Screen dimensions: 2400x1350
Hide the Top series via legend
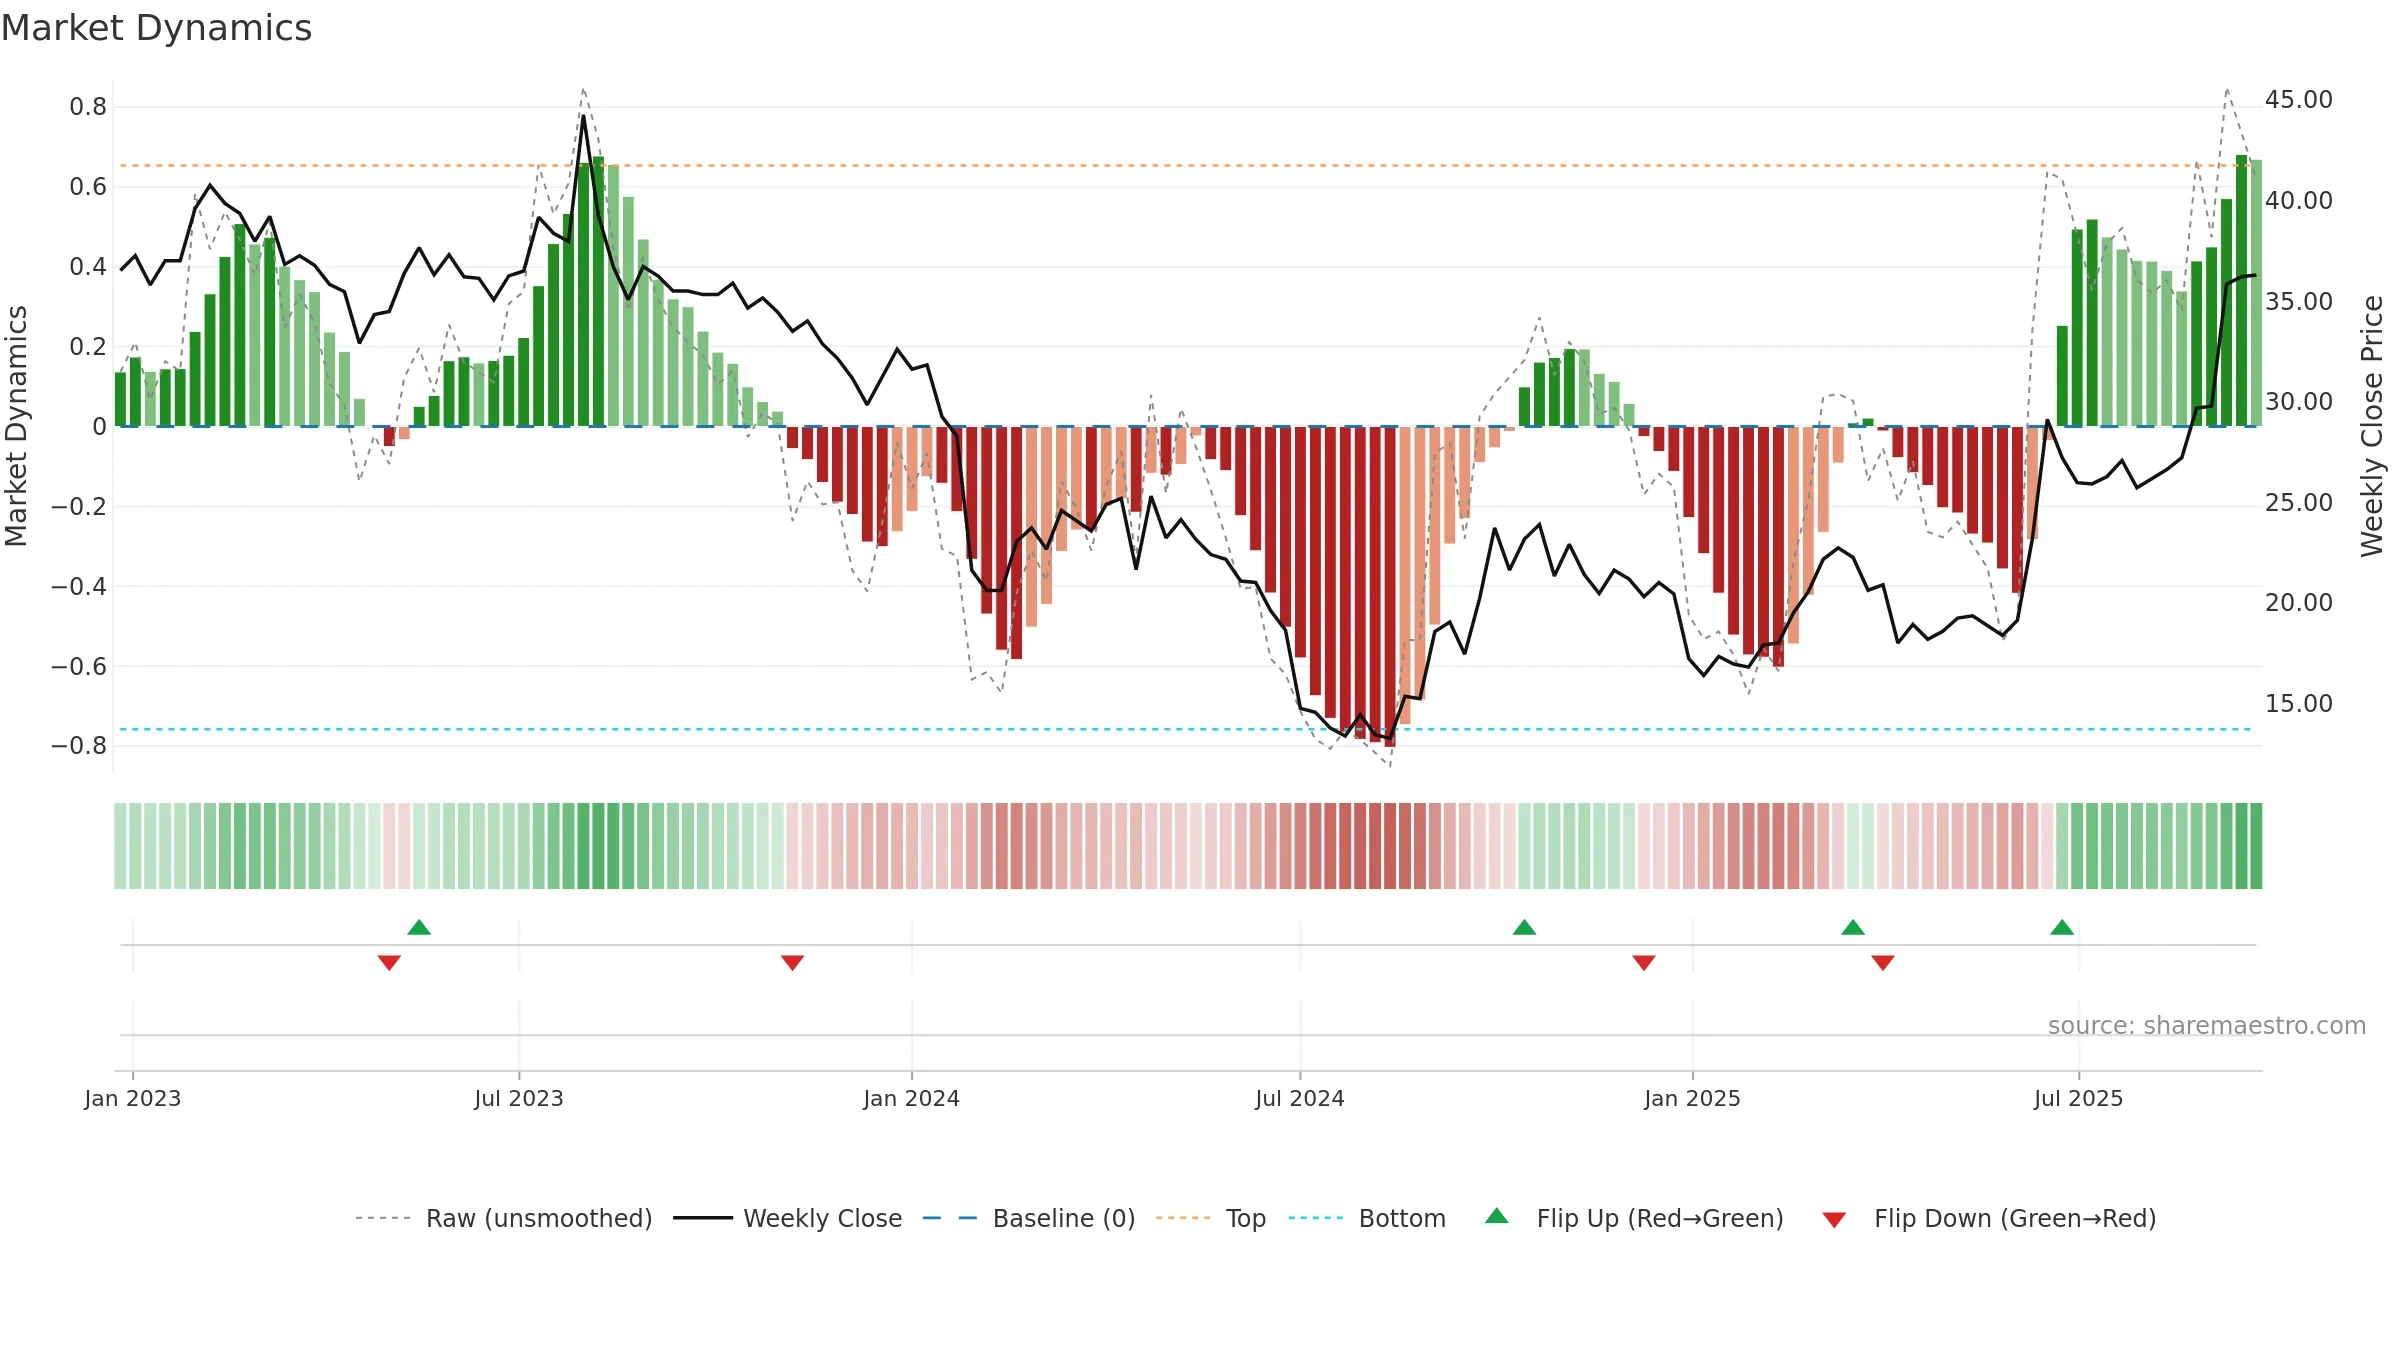coord(1211,1218)
